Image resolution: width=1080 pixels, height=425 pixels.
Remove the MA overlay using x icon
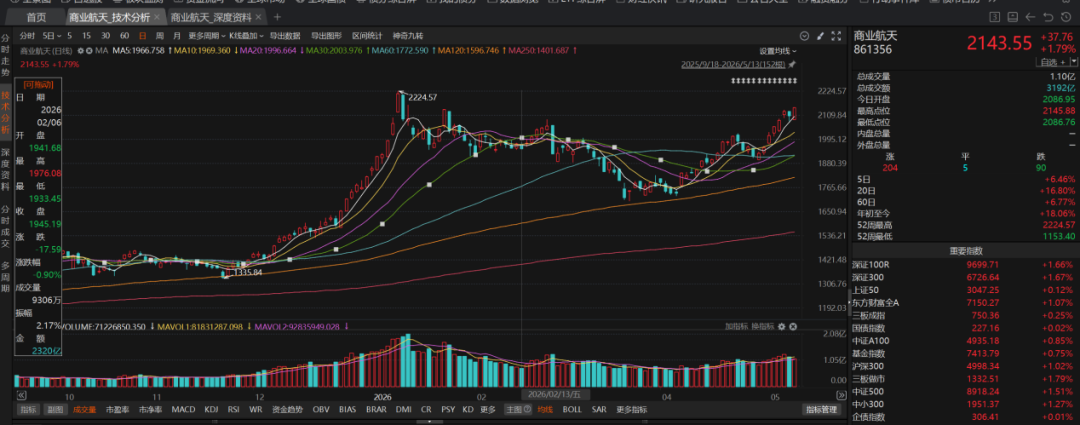[x=90, y=50]
